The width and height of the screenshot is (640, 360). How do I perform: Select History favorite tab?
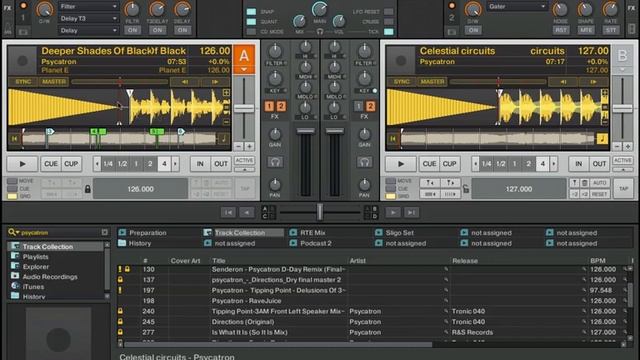tap(140, 243)
